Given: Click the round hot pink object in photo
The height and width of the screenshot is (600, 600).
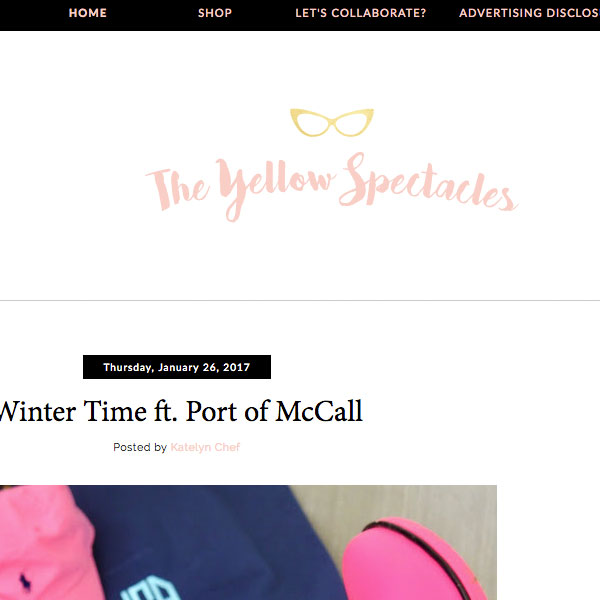Looking at the screenshot, I should (x=413, y=561).
